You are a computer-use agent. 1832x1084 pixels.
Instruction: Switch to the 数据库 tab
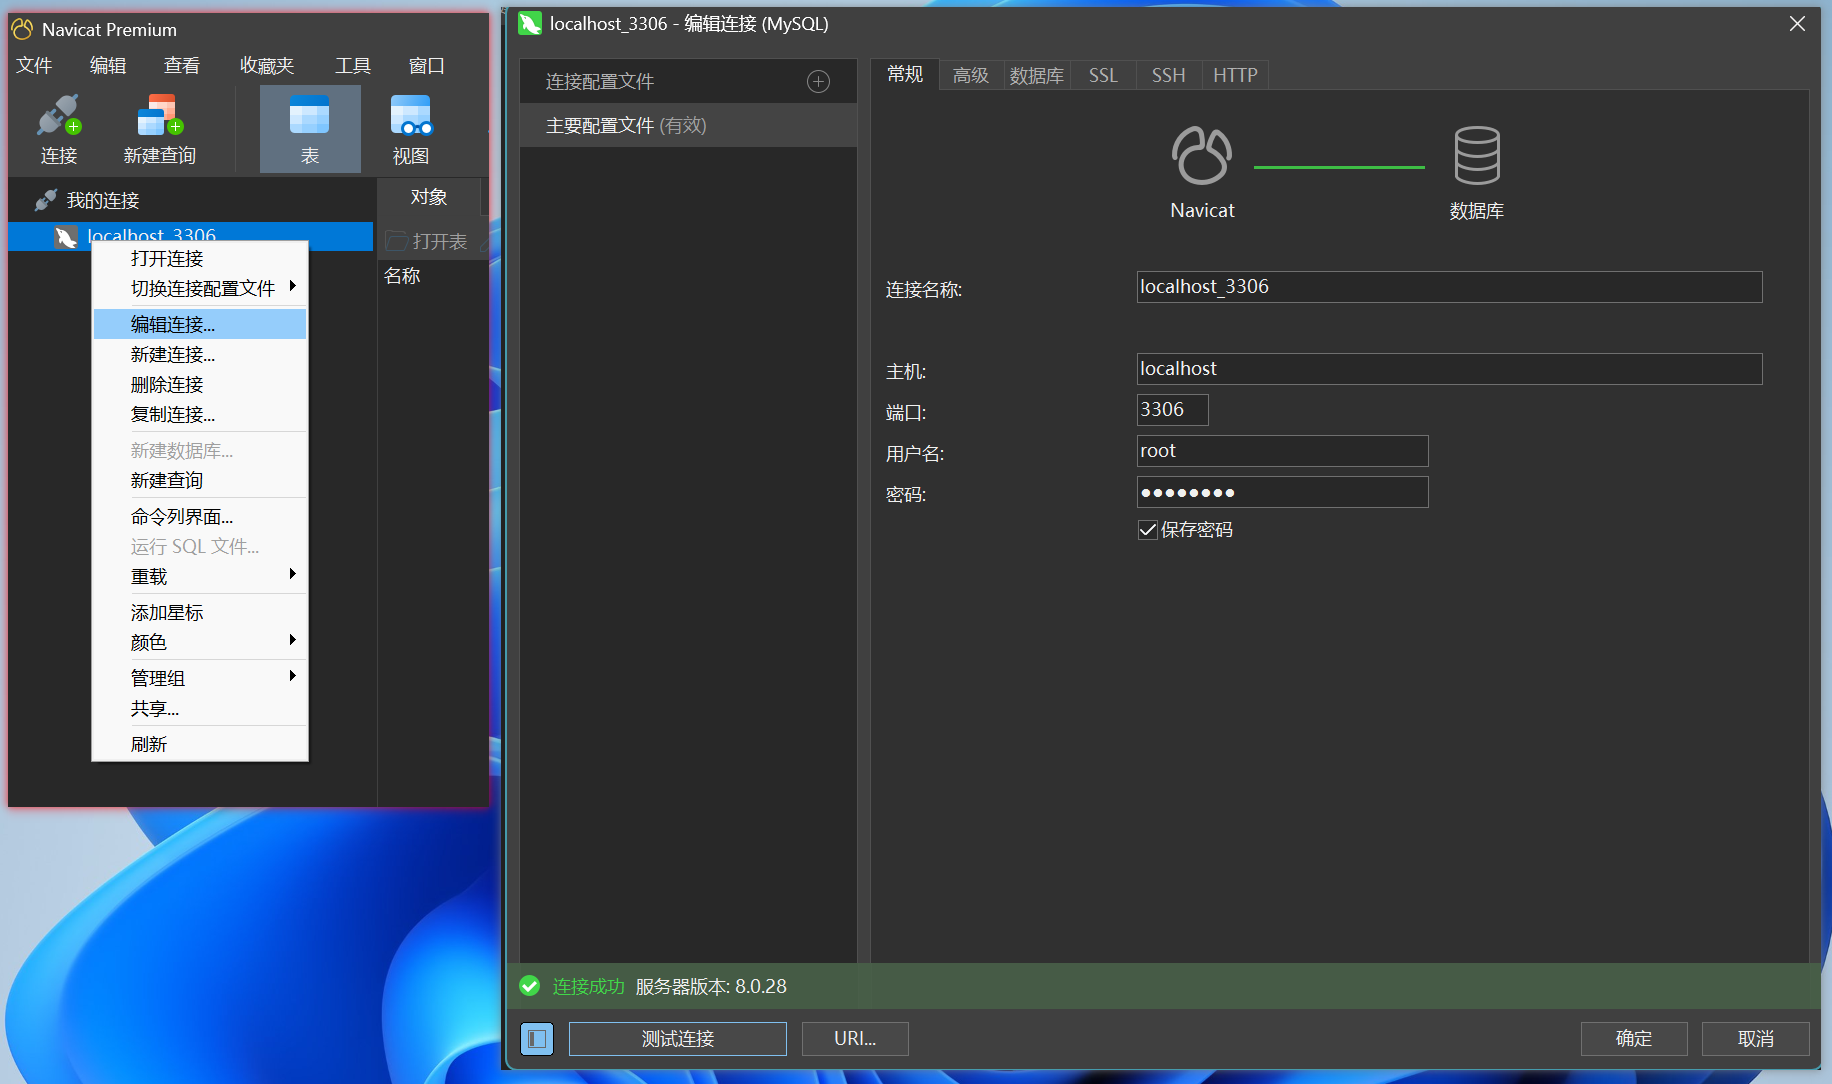[x=1037, y=75]
